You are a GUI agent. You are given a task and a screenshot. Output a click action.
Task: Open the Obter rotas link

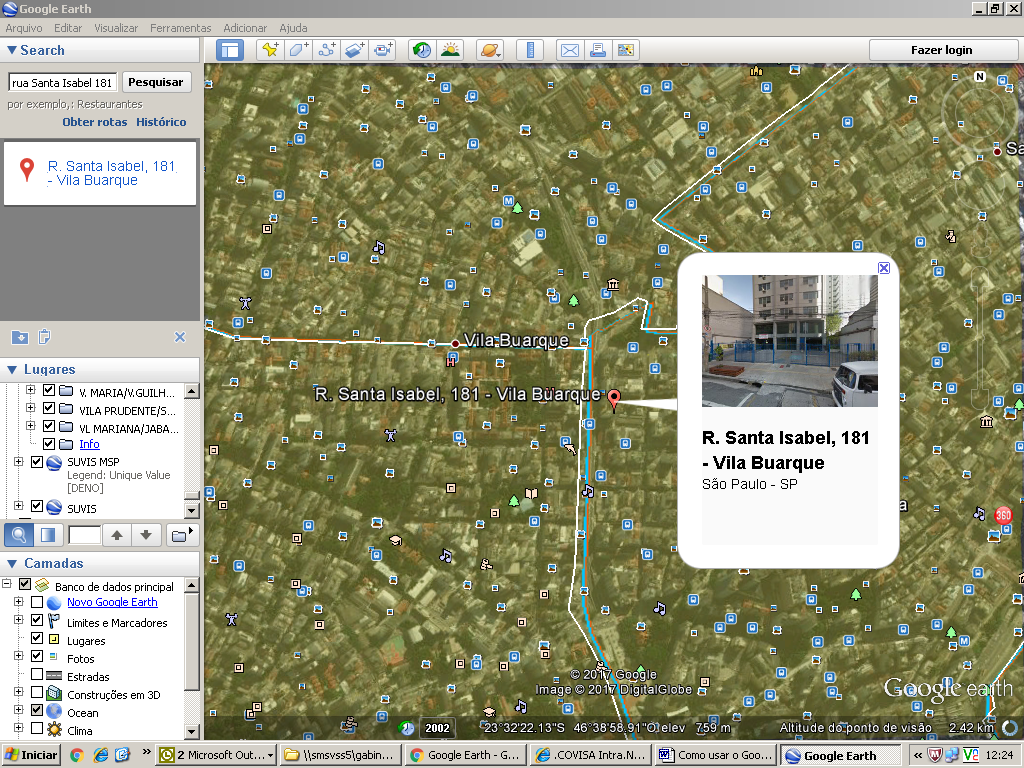pyautogui.click(x=95, y=122)
